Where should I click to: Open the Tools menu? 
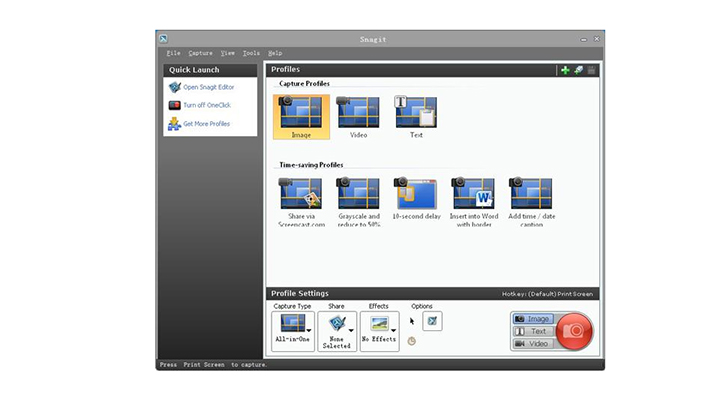pos(251,53)
